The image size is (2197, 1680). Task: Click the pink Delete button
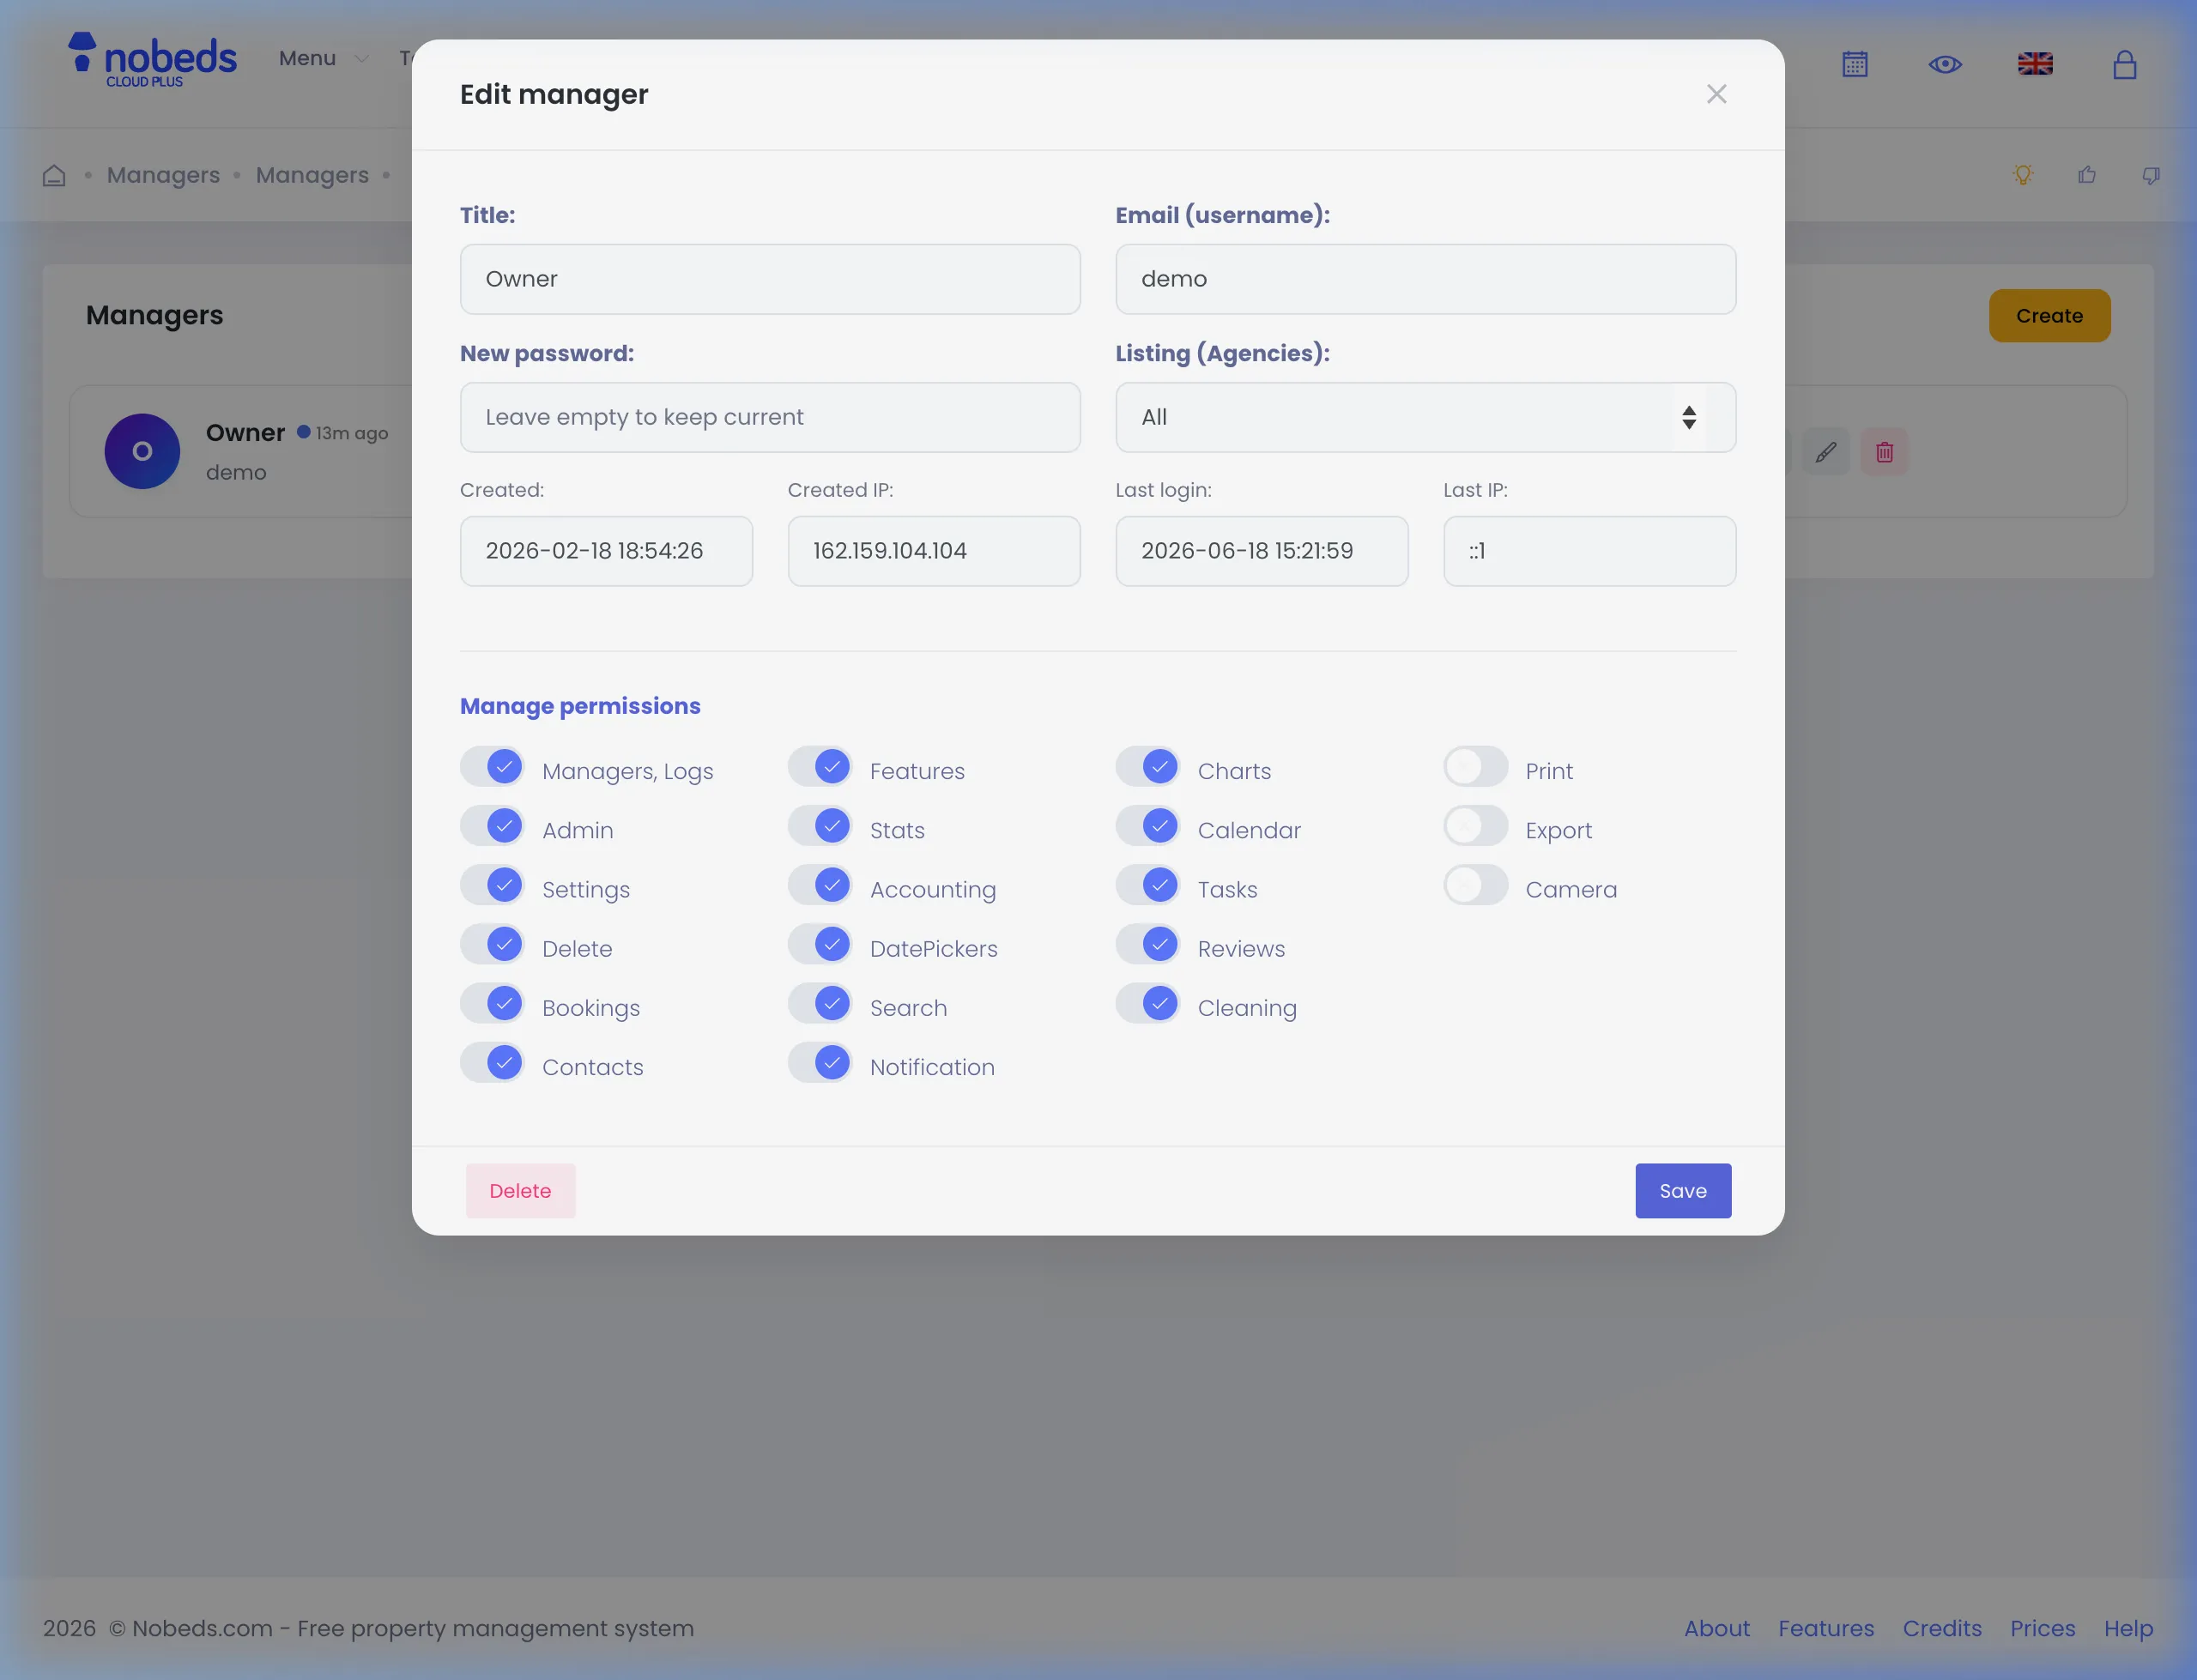pyautogui.click(x=520, y=1191)
